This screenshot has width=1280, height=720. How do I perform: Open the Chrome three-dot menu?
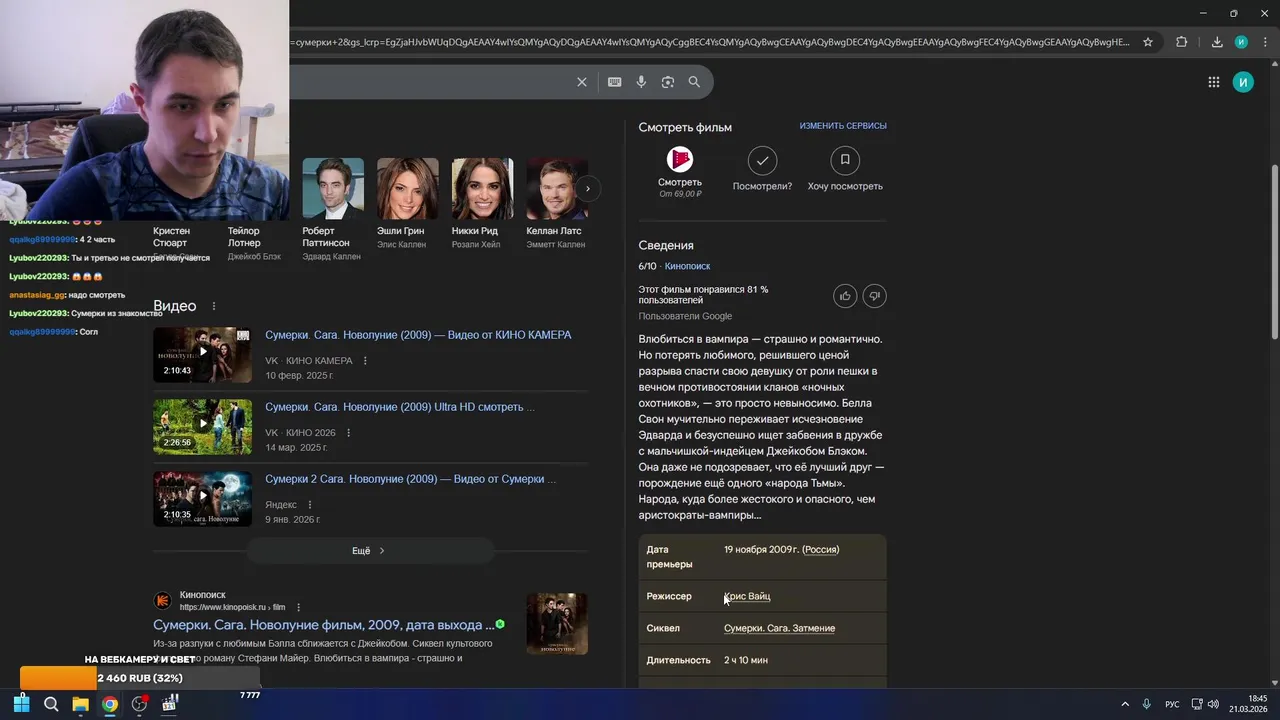point(1265,42)
